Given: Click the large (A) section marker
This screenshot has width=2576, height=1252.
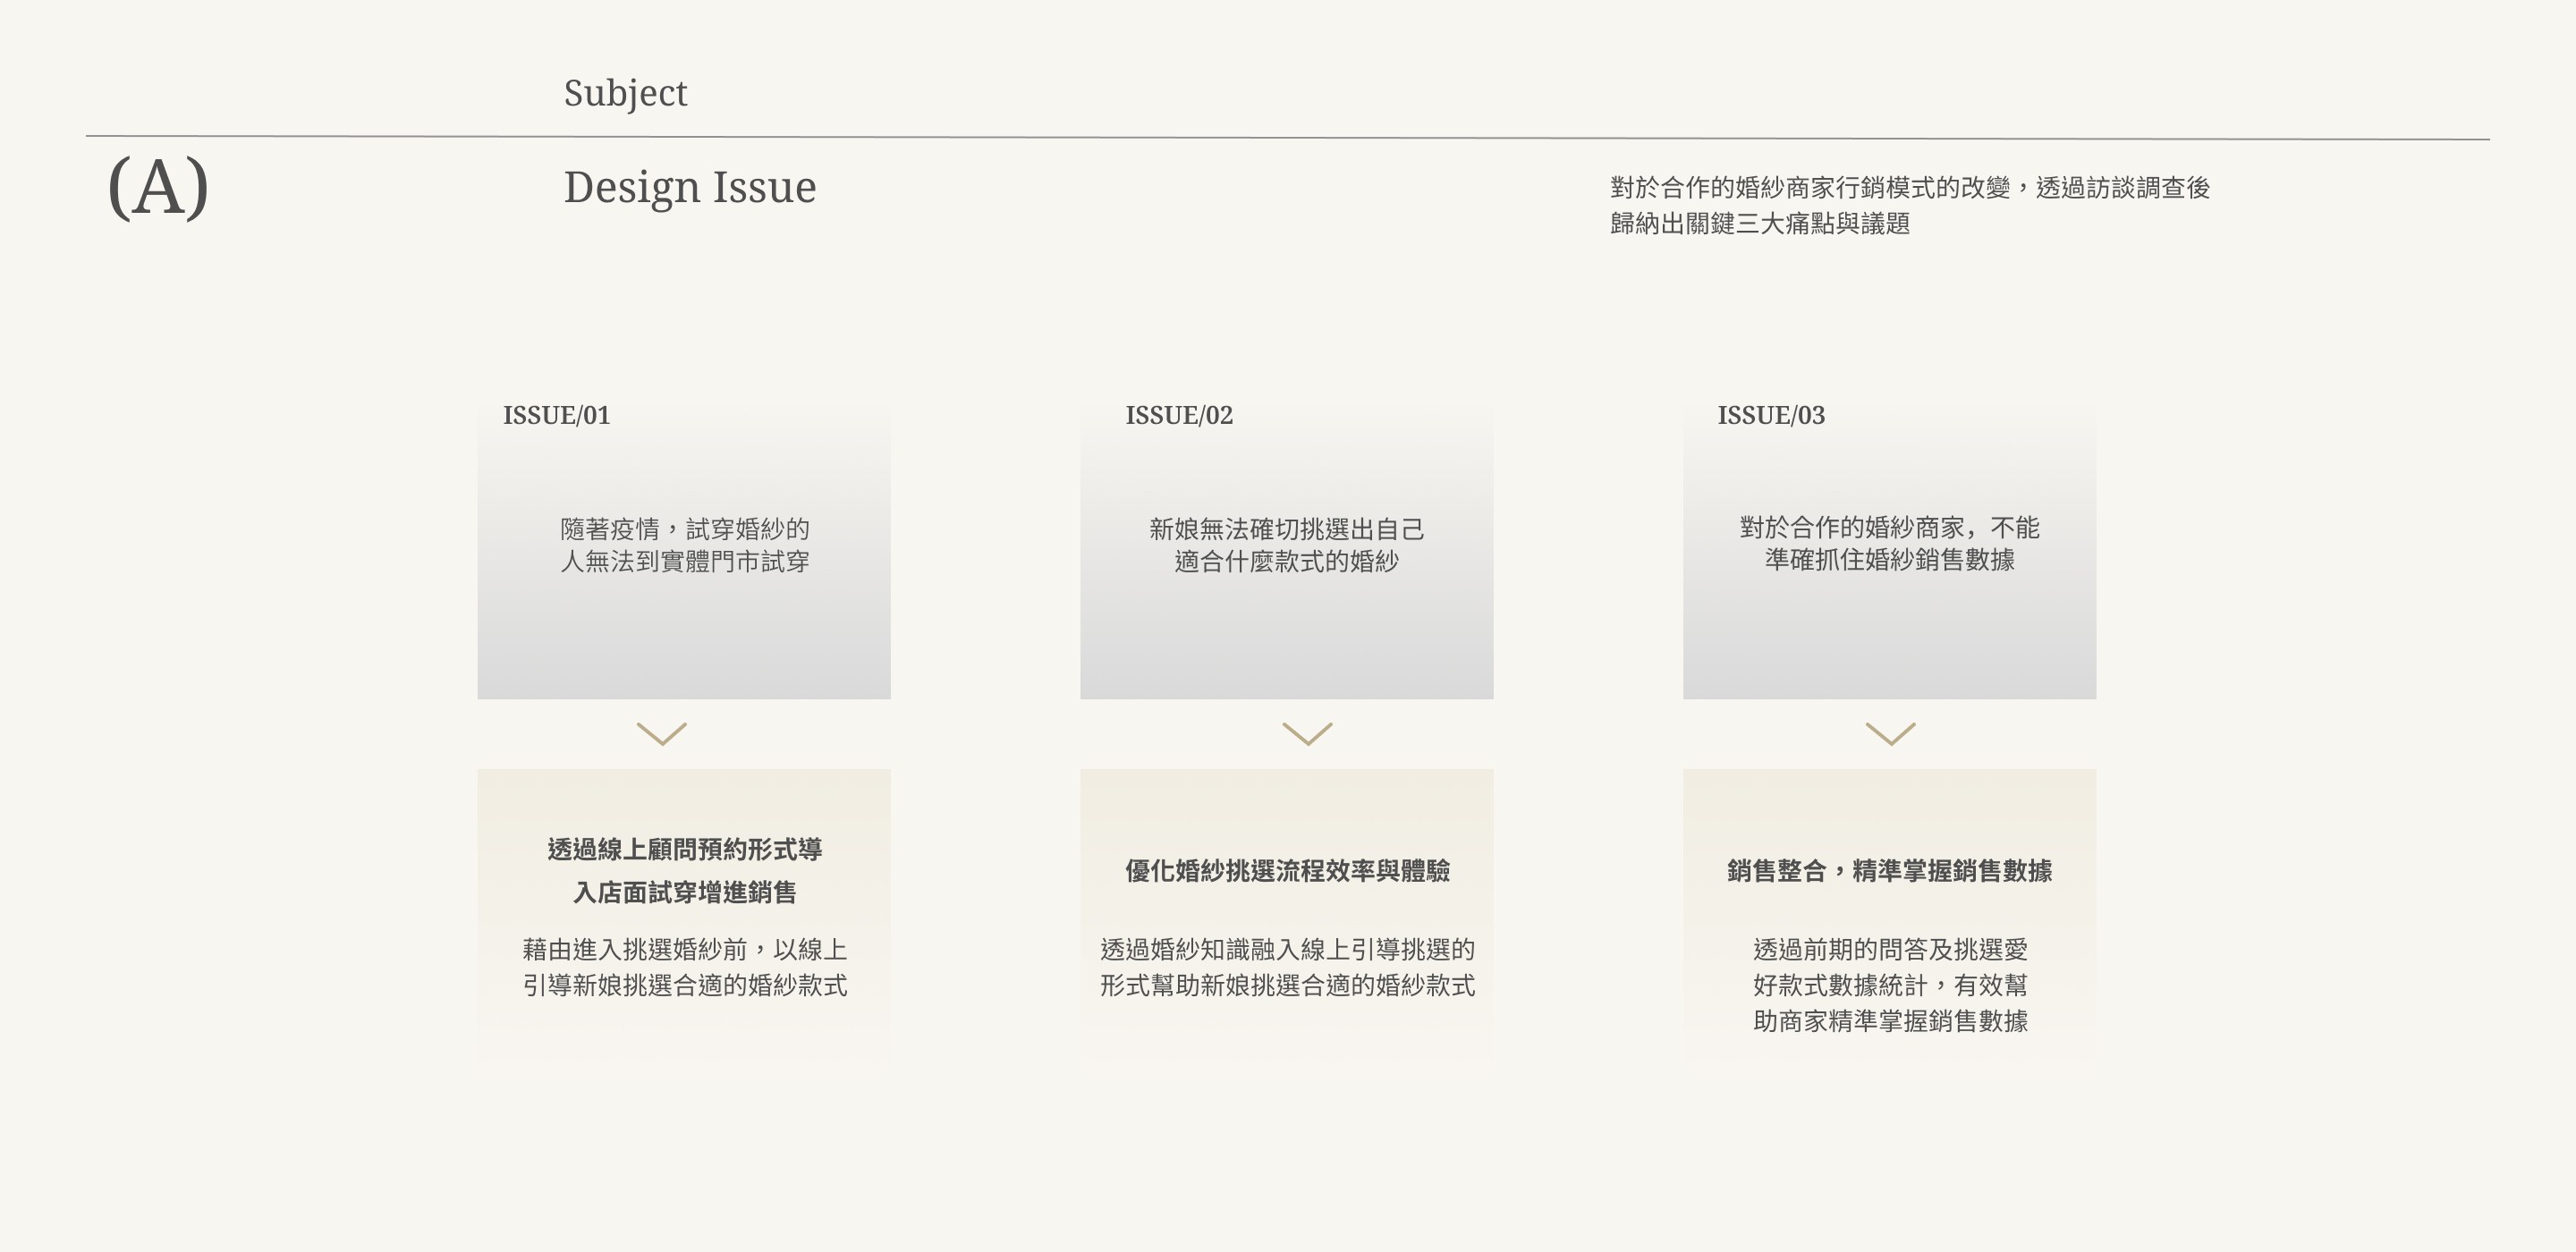Looking at the screenshot, I should pos(158,187).
